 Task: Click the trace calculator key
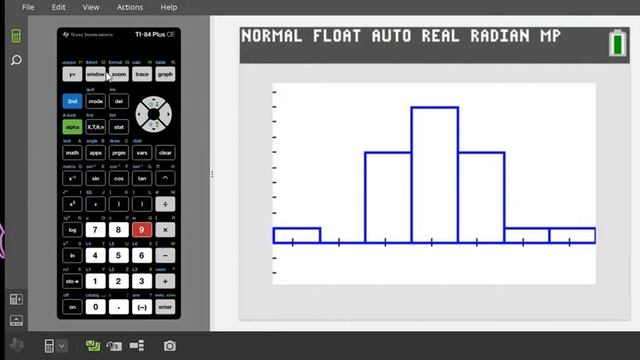point(142,74)
